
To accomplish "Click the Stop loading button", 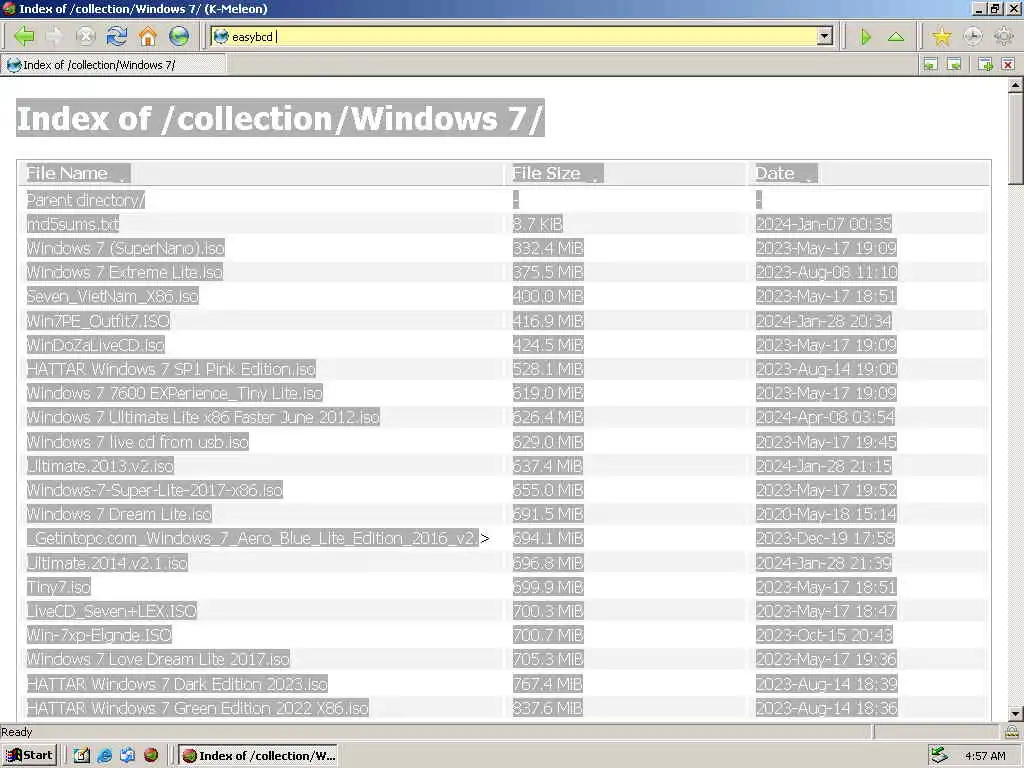I will pyautogui.click(x=86, y=37).
